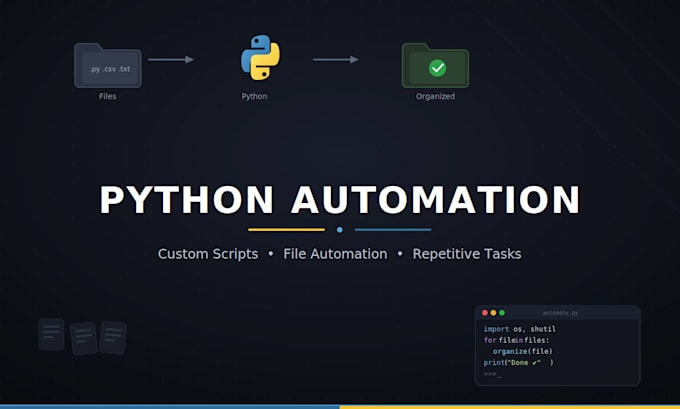Image resolution: width=680 pixels, height=409 pixels.
Task: Click the "PYTHON AUTOMATION" headline
Action: (x=340, y=200)
